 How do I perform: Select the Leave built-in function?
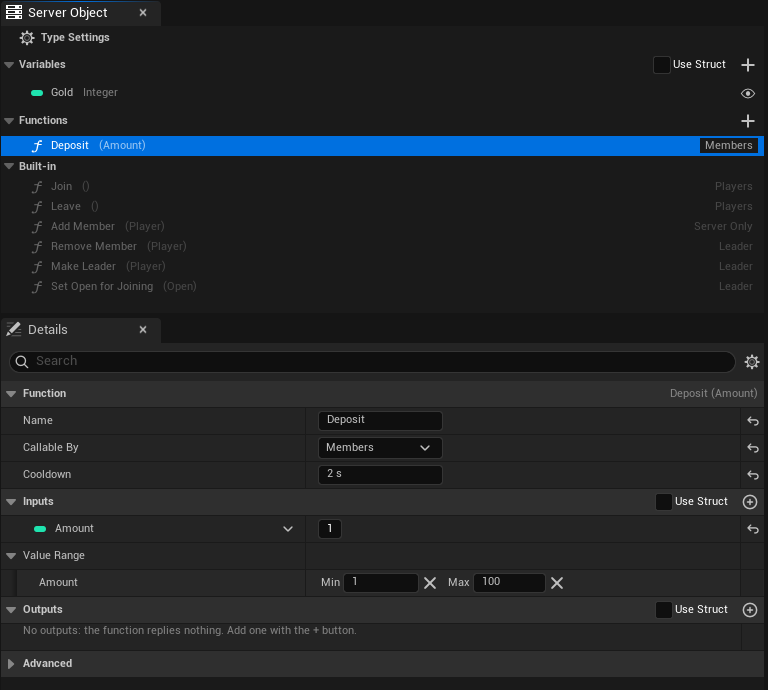[382, 207]
